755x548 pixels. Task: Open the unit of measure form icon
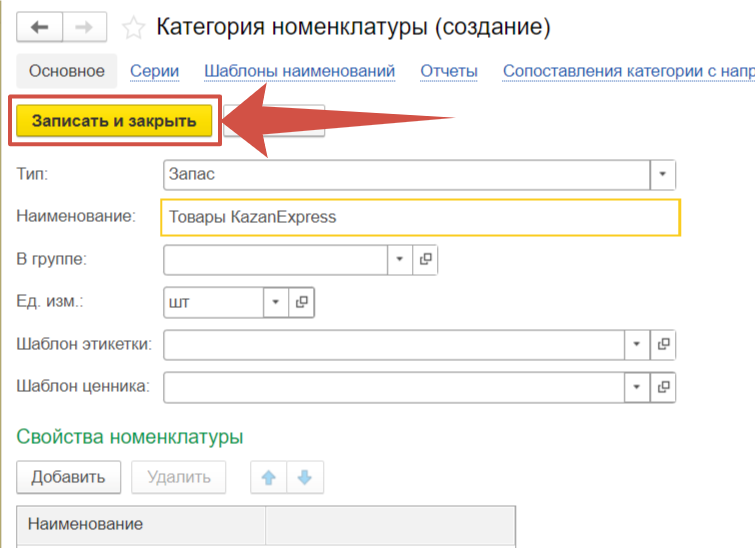[x=301, y=301]
